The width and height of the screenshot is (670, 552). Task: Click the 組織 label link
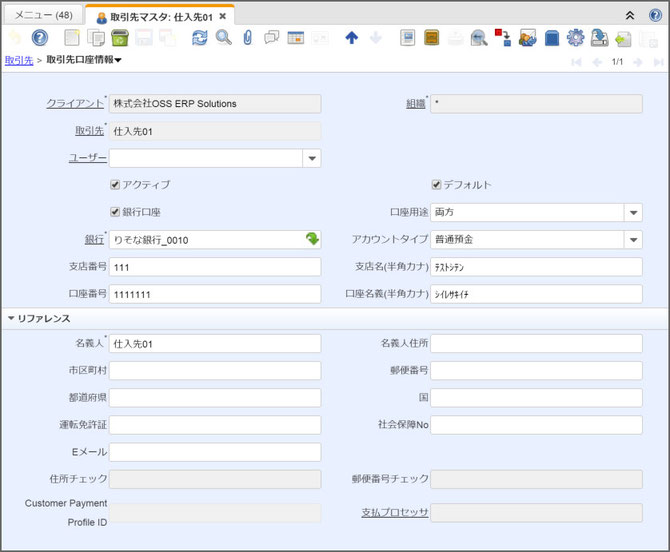coord(416,103)
